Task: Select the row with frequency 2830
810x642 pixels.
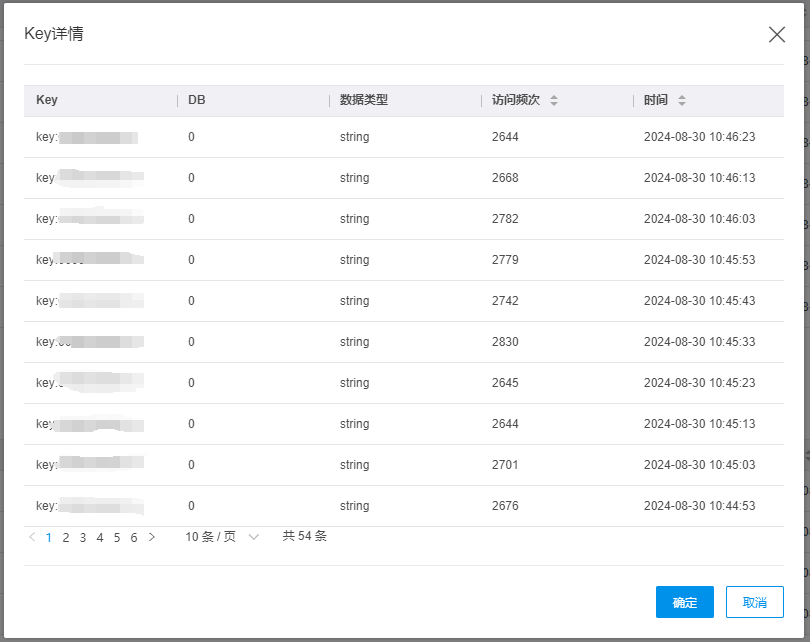Action: pos(404,342)
